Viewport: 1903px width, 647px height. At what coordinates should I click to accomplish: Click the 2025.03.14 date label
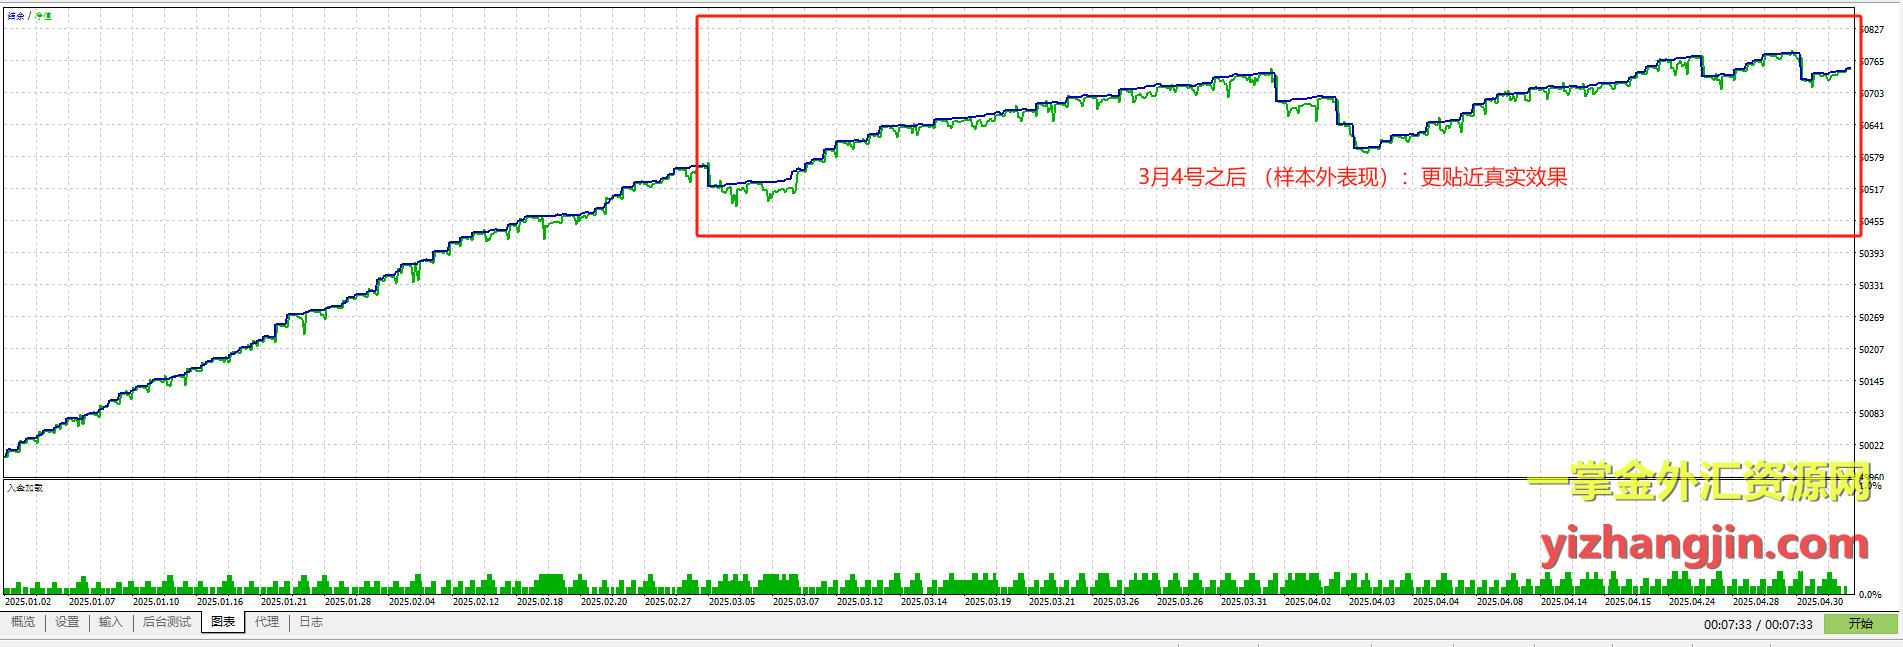pyautogui.click(x=924, y=602)
